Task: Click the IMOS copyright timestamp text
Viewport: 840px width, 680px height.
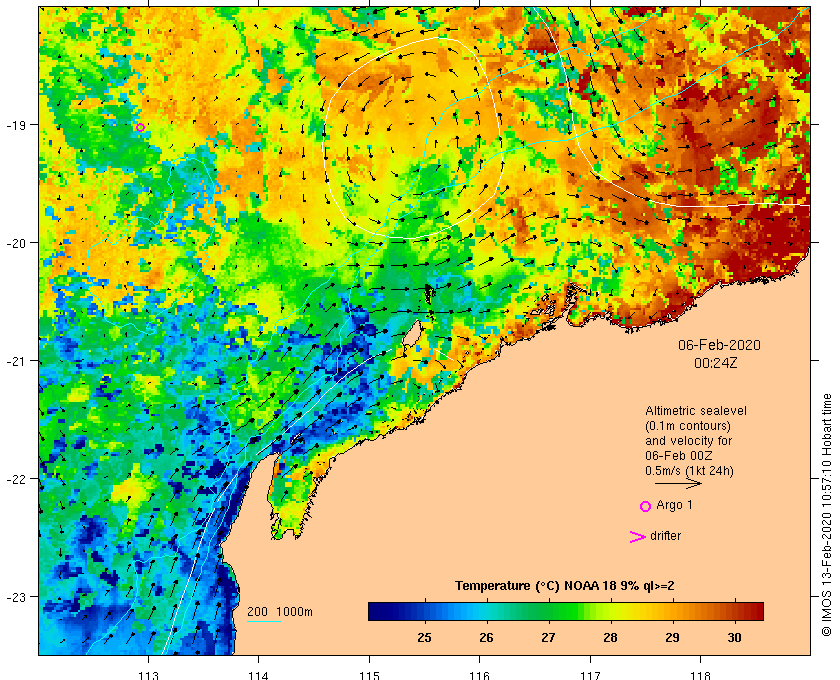Action: point(826,515)
